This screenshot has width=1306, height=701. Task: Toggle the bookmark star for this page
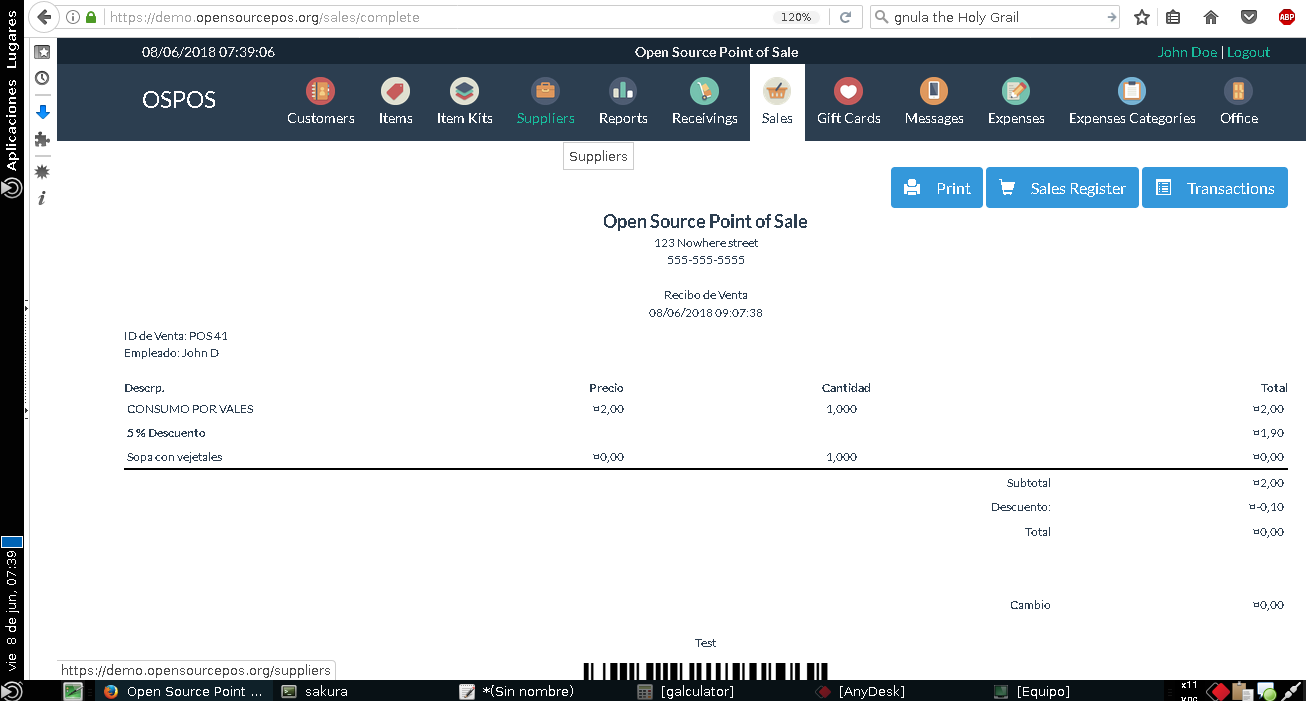tap(1141, 17)
